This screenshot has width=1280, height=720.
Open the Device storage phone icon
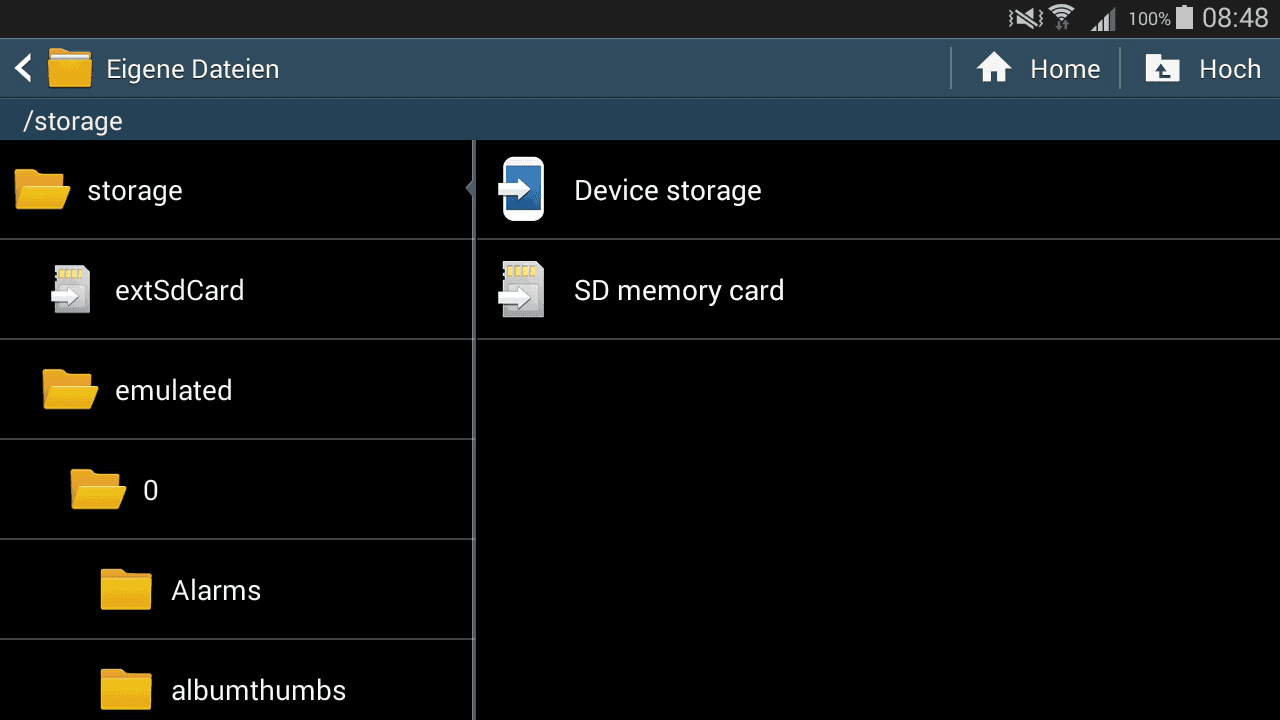tap(523, 189)
